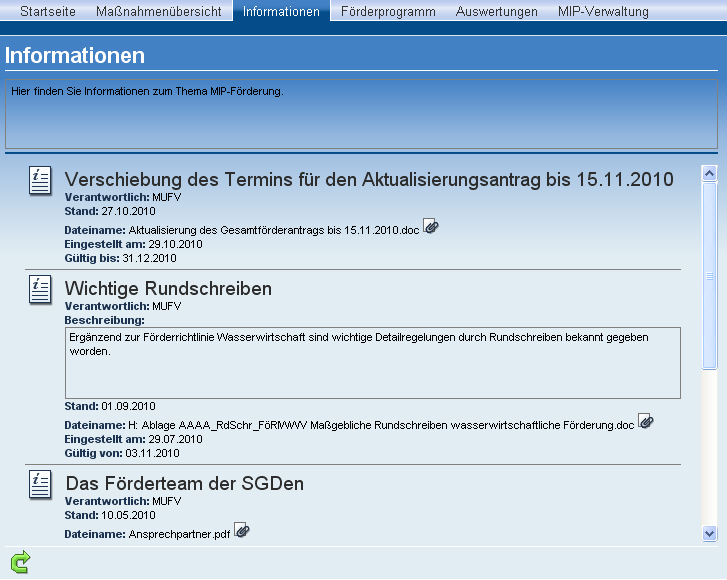
Task: Open the attachment icon for the Maßgebliche Rundschreiben .doc file
Action: click(645, 421)
